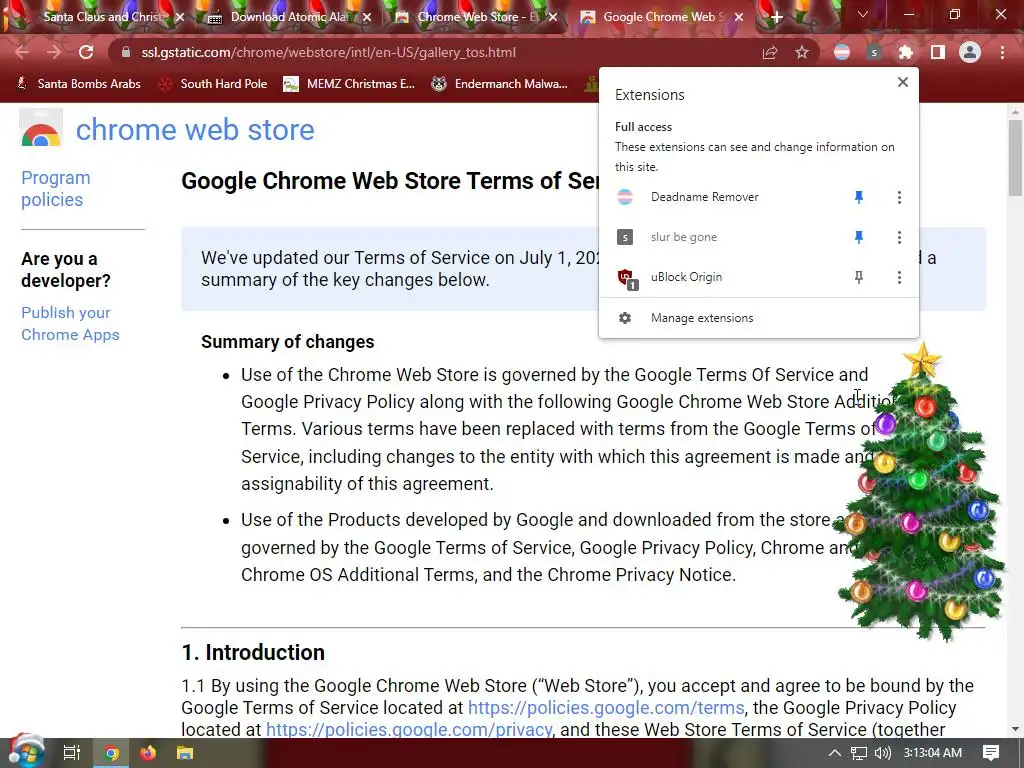Close the Extensions popup
The image size is (1024, 768).
903,82
